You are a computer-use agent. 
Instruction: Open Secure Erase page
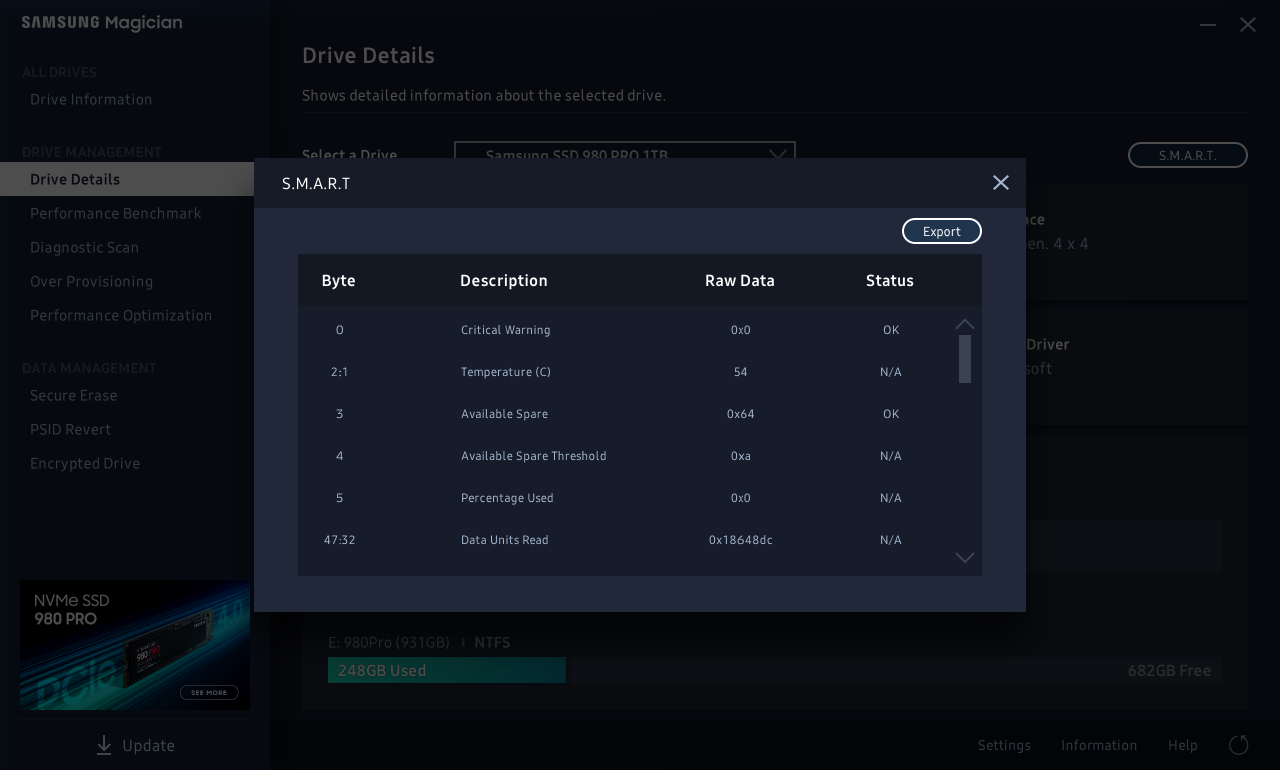pos(74,395)
